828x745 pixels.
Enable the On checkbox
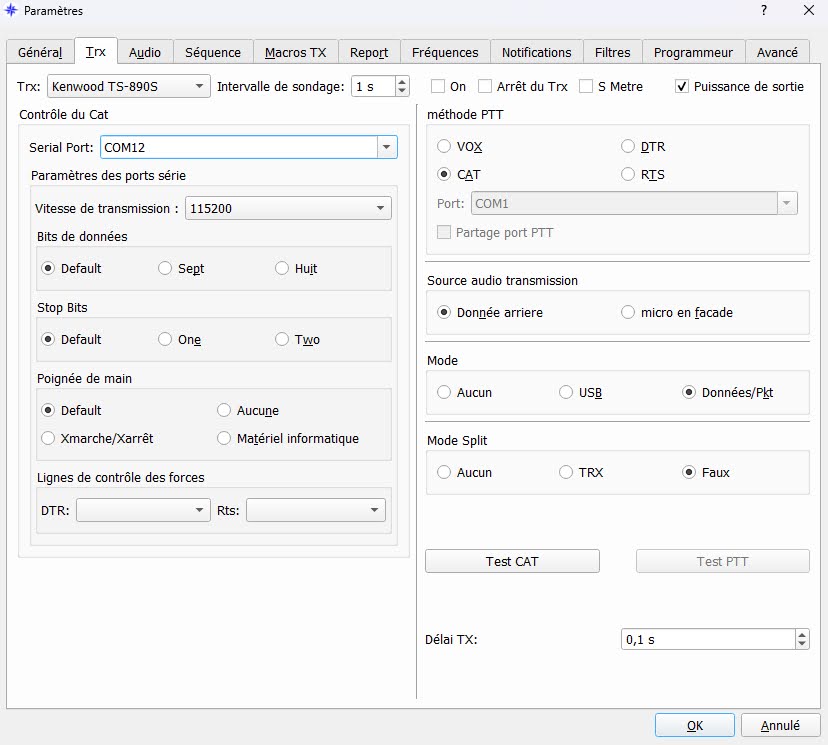tap(438, 86)
